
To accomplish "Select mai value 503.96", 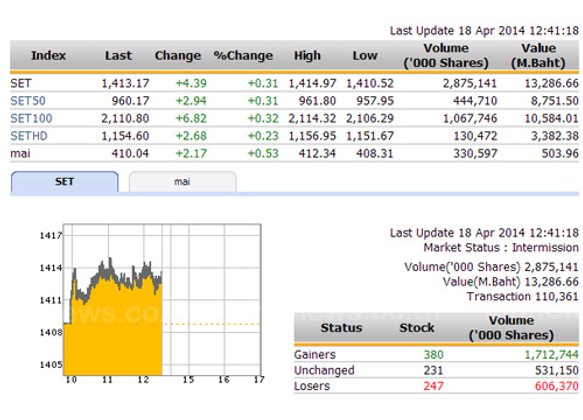I will tap(560, 153).
